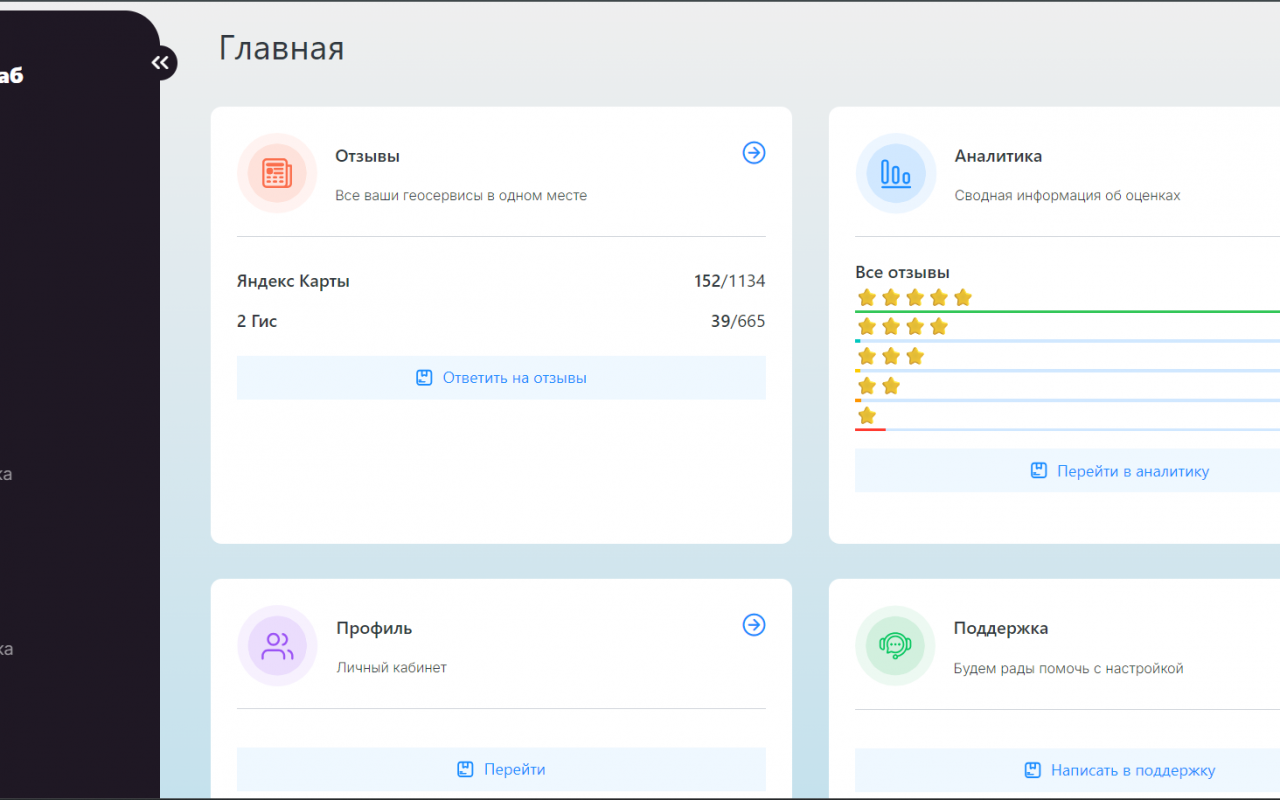Click the five-star rating bar
Screen dimensions: 1280x800
1067,311
